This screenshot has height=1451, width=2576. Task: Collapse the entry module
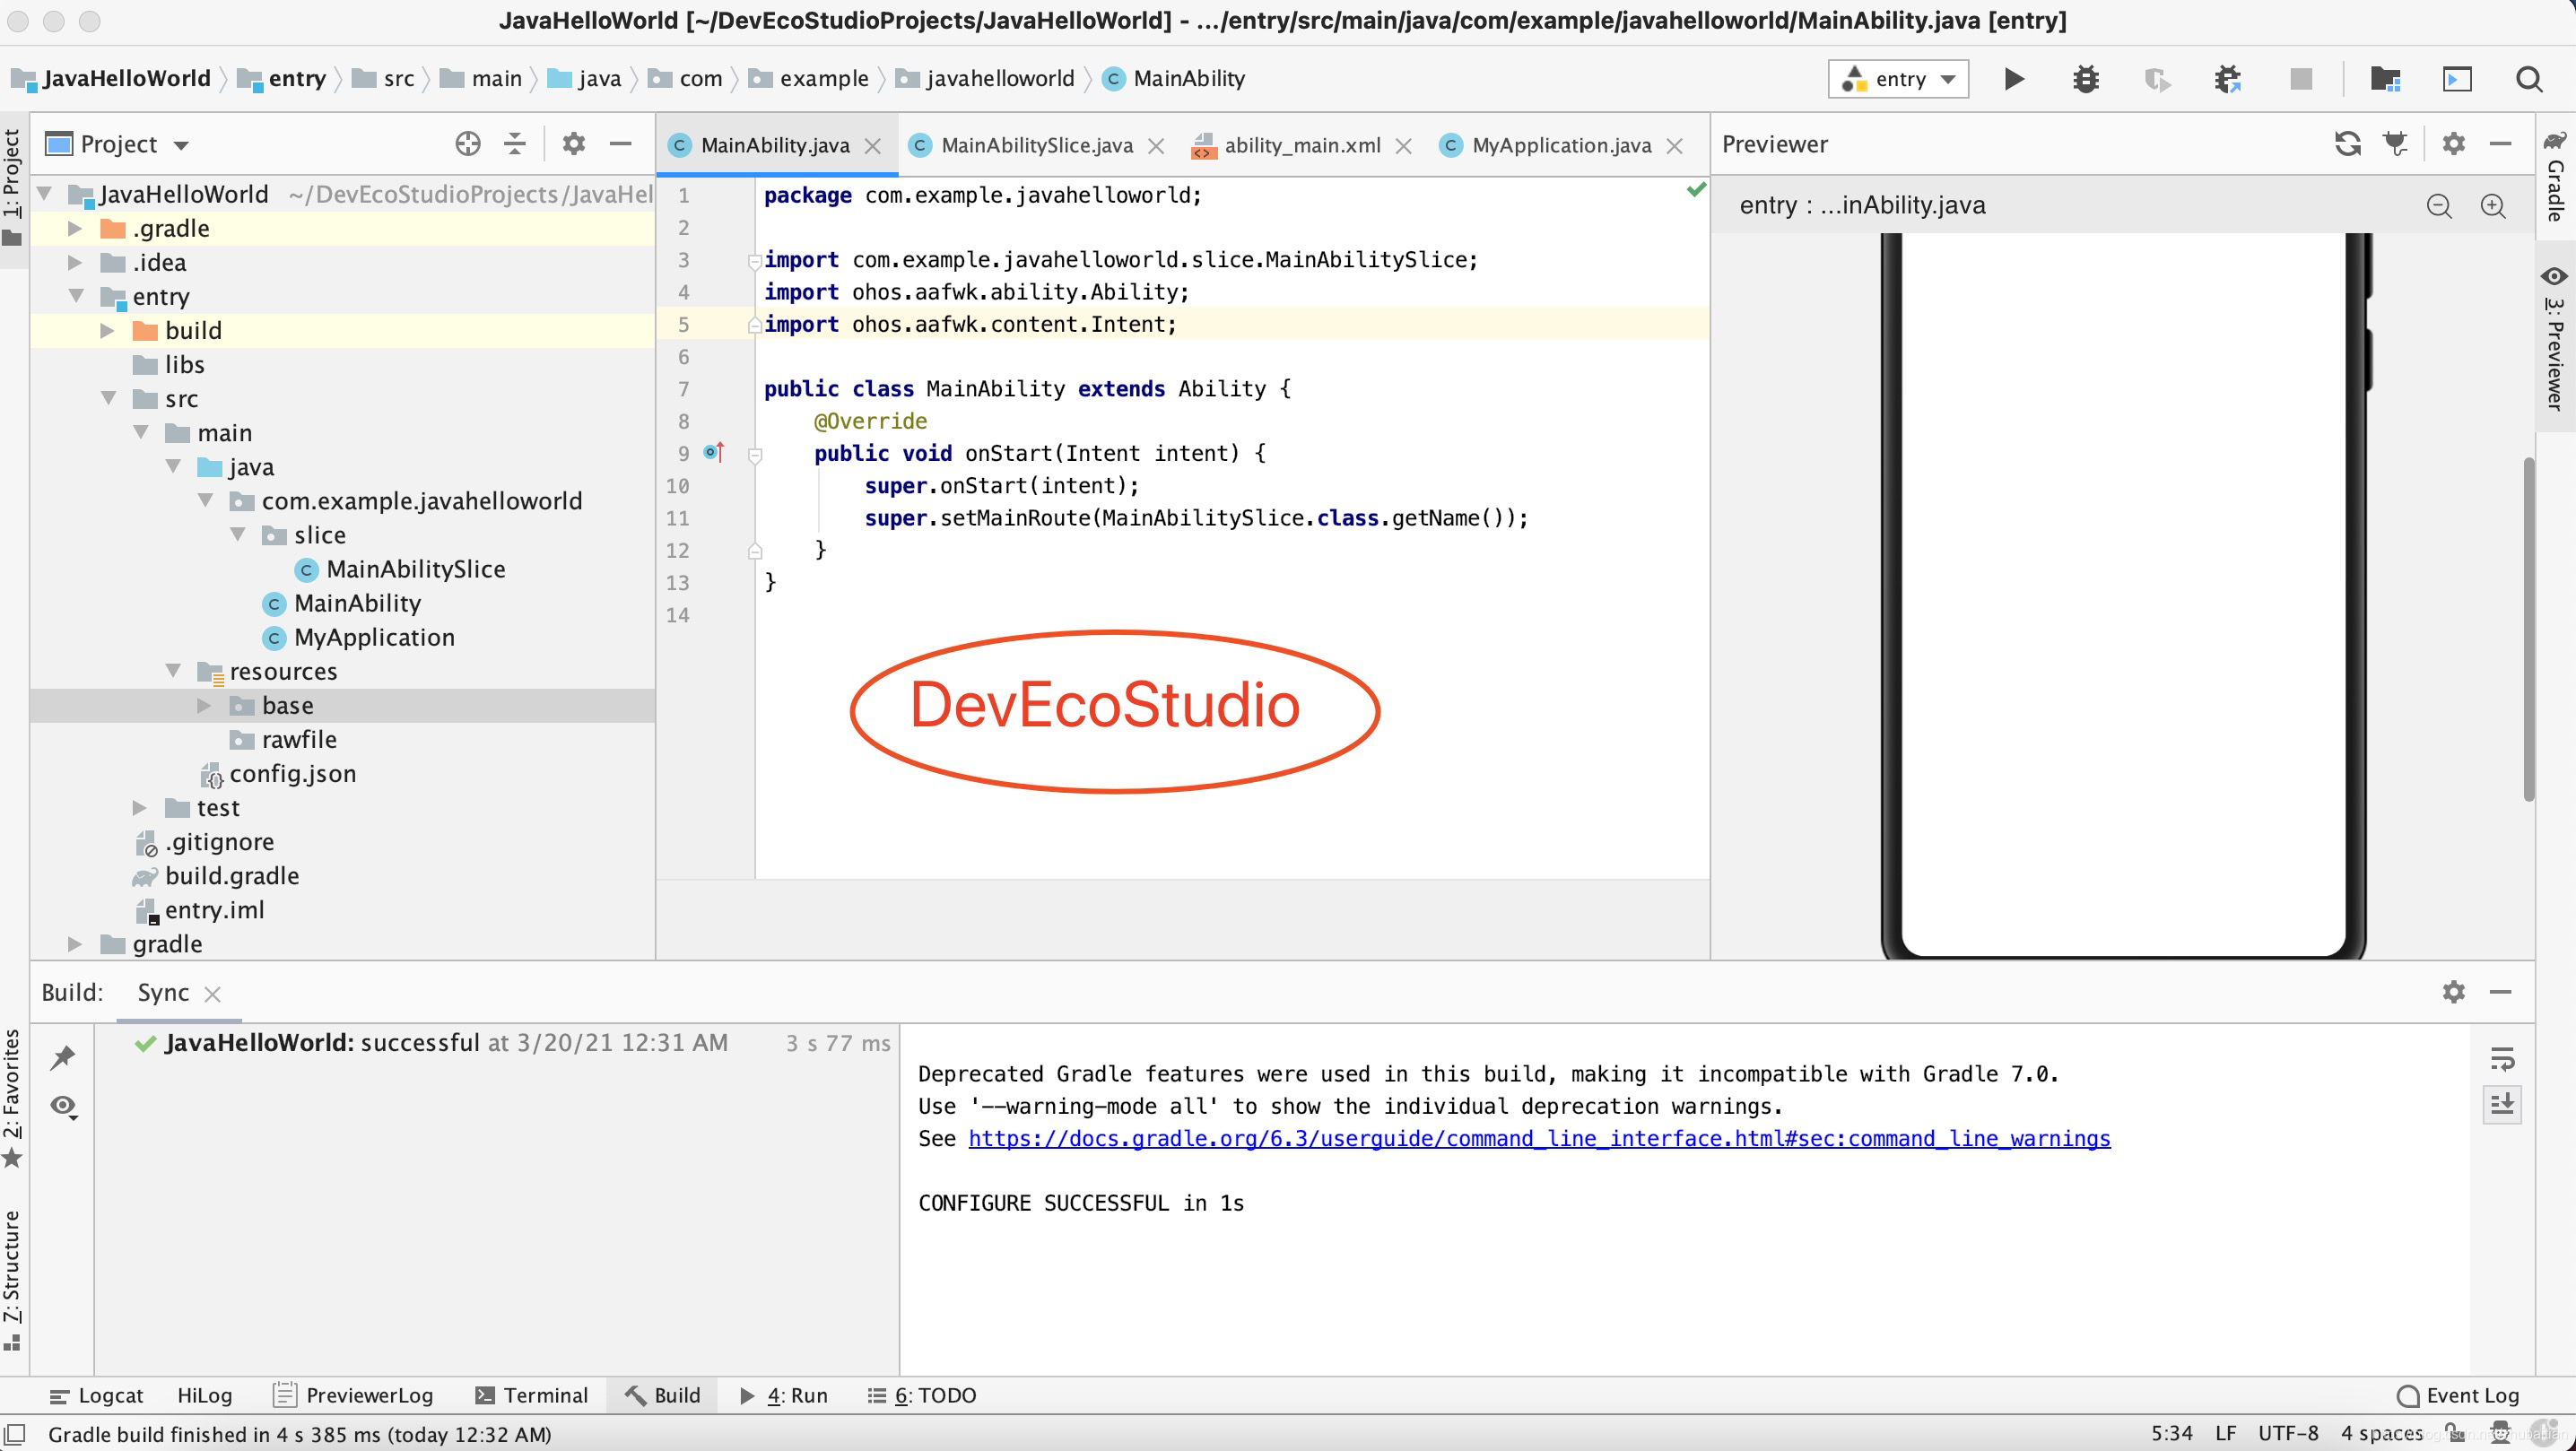75,297
